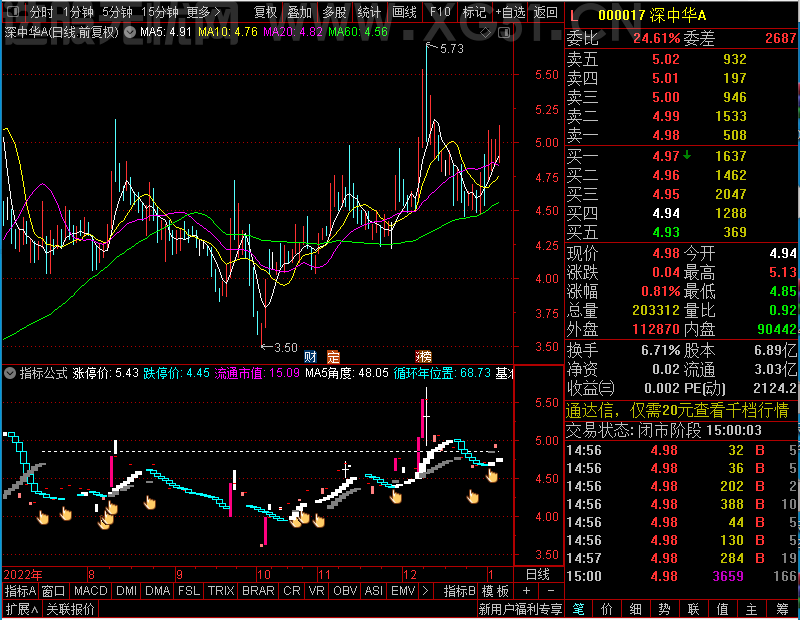Select the DMA indicator
The image size is (800, 620).
pos(158,591)
